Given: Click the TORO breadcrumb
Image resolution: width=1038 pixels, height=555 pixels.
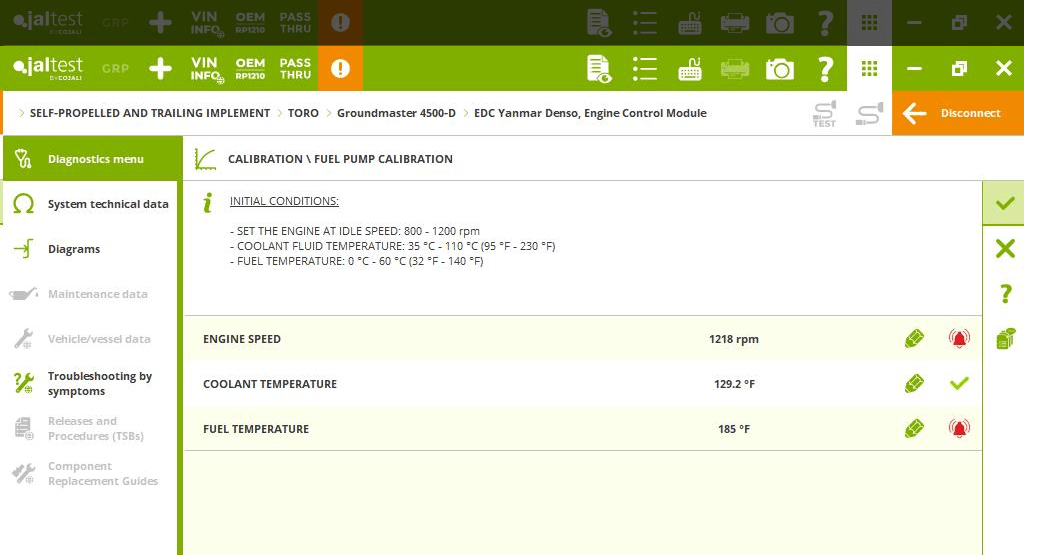Looking at the screenshot, I should coord(303,113).
